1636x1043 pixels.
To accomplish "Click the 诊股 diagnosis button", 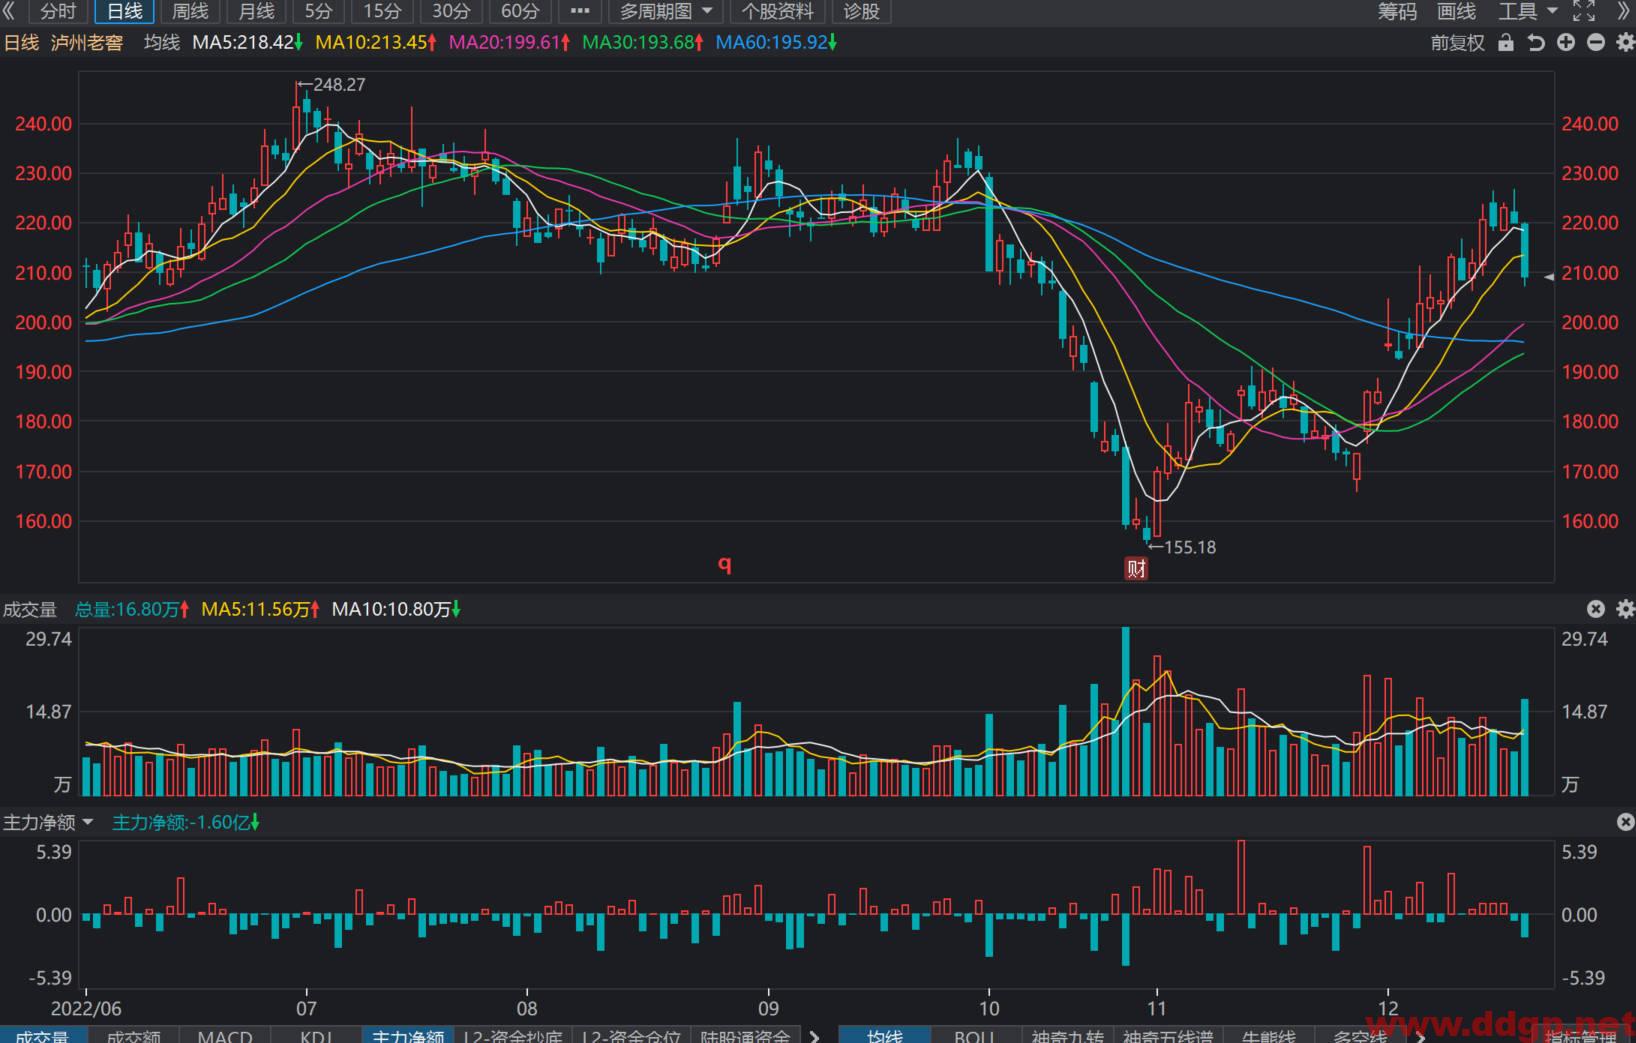I will point(862,12).
